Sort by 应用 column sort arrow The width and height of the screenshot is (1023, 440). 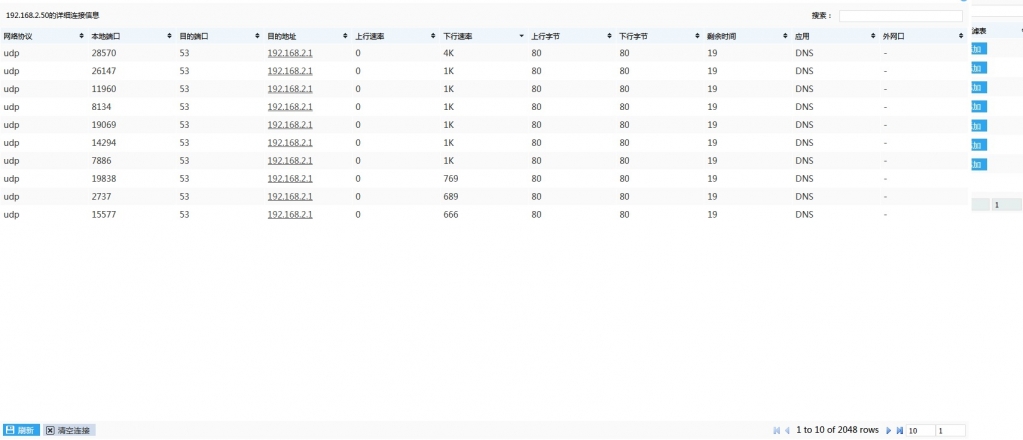tap(873, 37)
